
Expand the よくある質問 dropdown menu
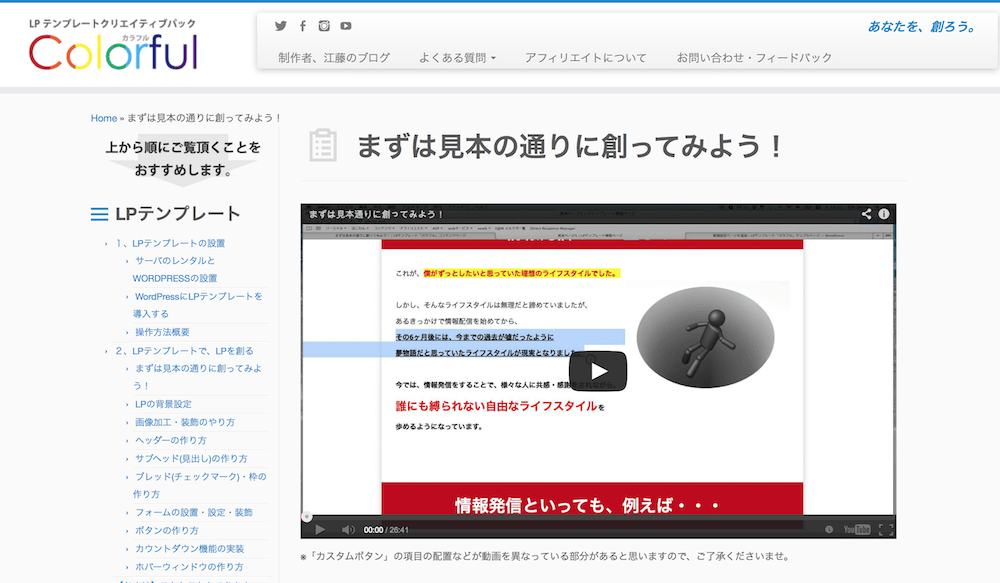(x=458, y=58)
